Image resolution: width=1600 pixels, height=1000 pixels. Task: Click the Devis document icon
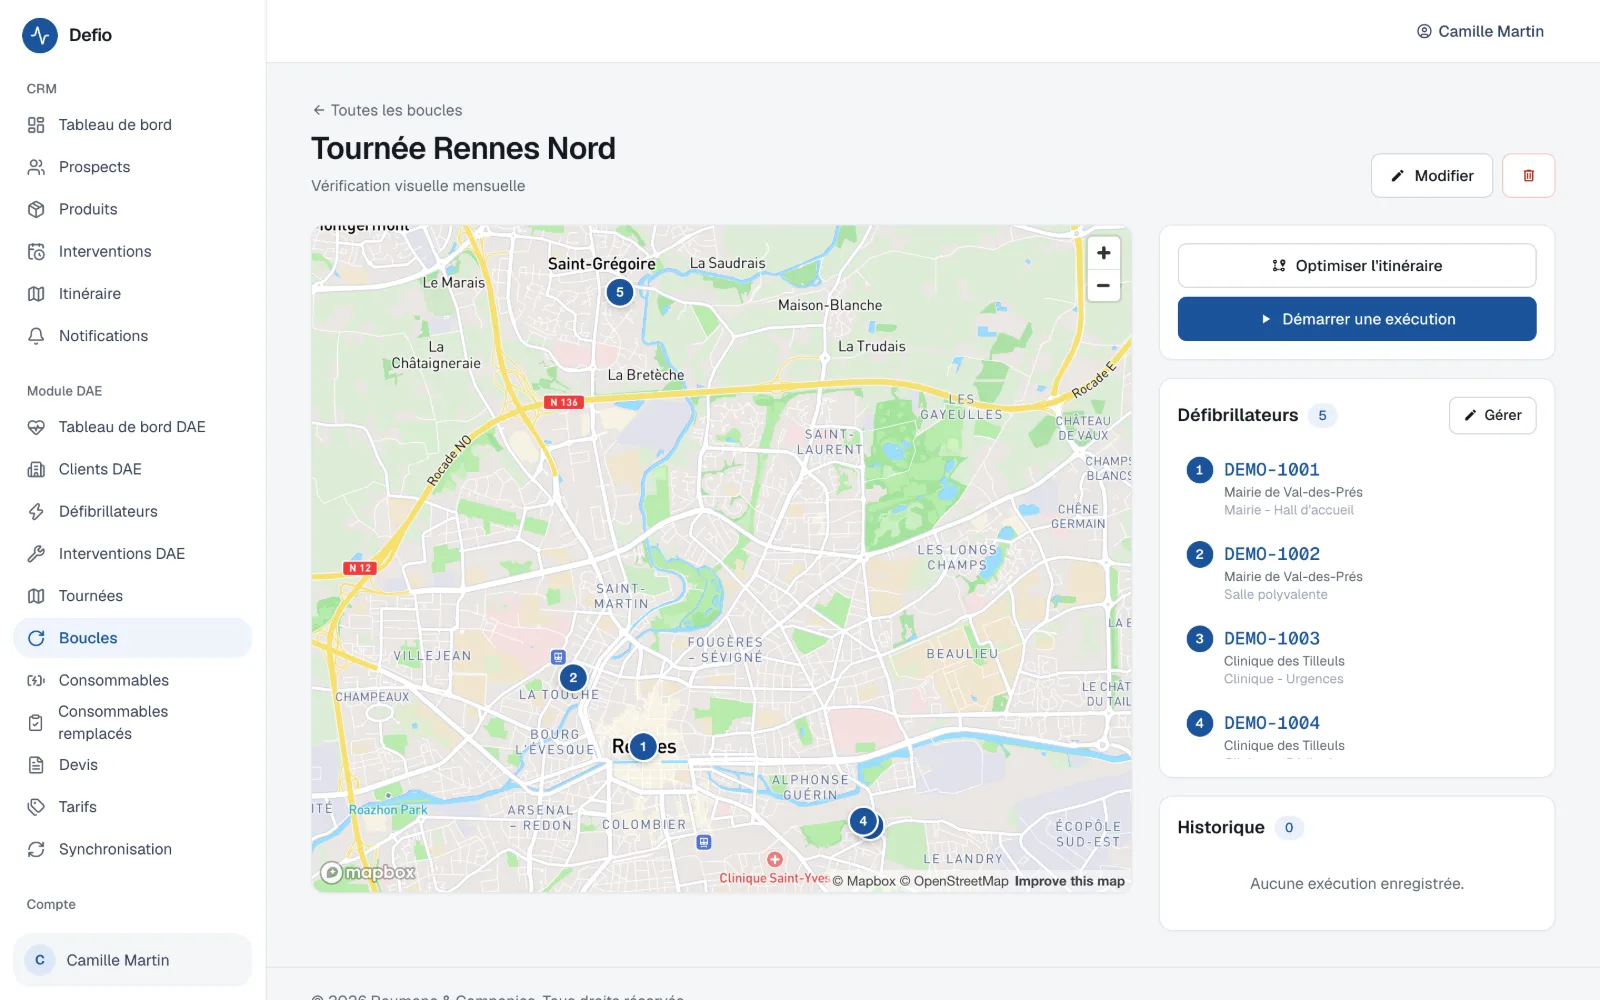(36, 765)
